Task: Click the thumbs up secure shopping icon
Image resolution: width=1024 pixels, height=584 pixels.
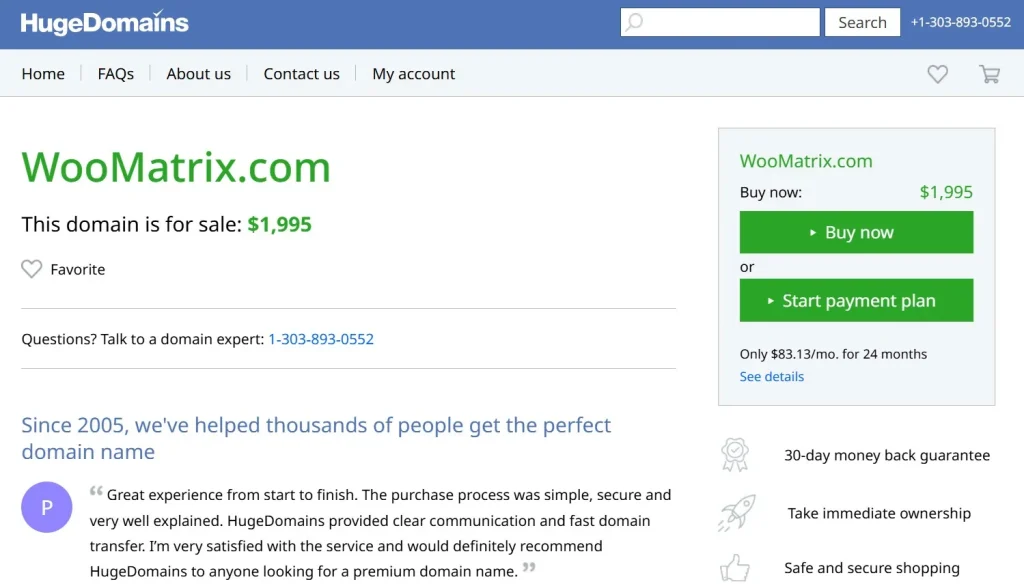Action: pos(735,568)
